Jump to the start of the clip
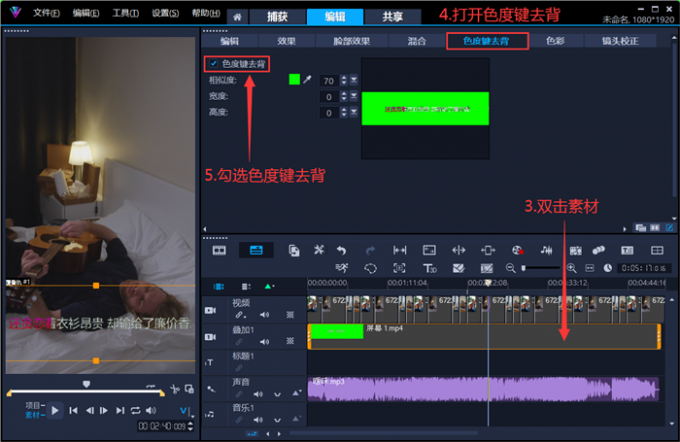This screenshot has height=442, width=680. (73, 410)
